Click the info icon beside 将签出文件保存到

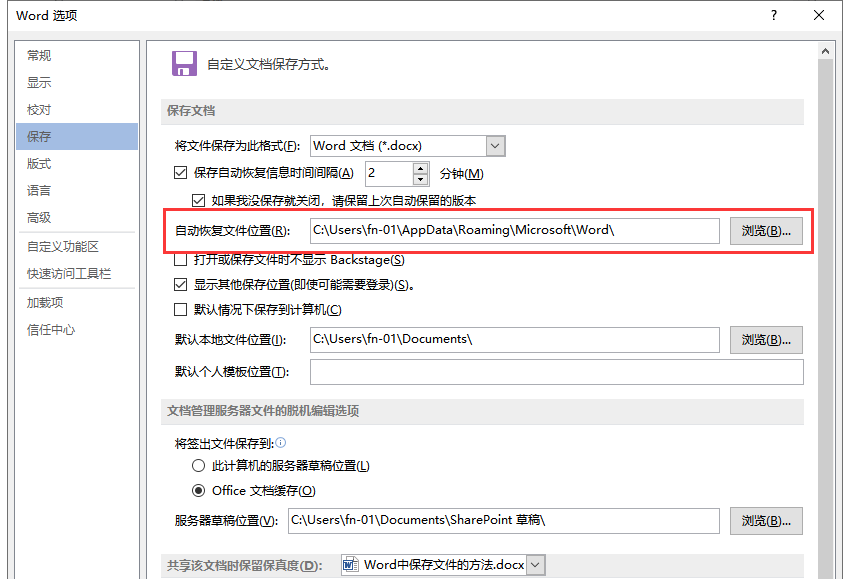[x=281, y=443]
